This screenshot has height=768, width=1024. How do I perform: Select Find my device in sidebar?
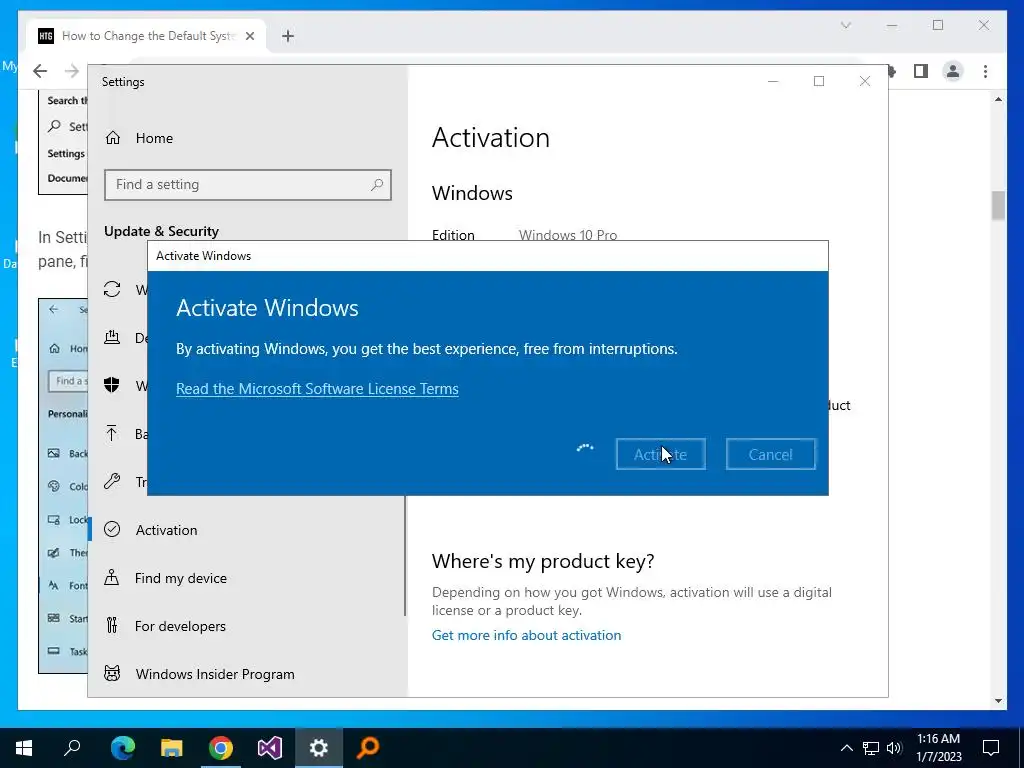click(181, 578)
